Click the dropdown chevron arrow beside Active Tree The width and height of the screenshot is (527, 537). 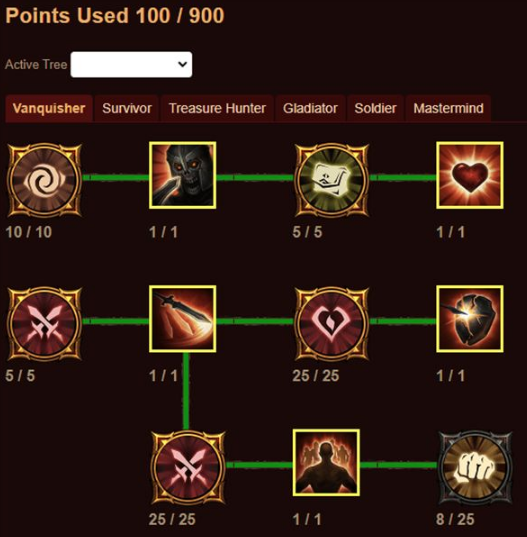pyautogui.click(x=183, y=64)
